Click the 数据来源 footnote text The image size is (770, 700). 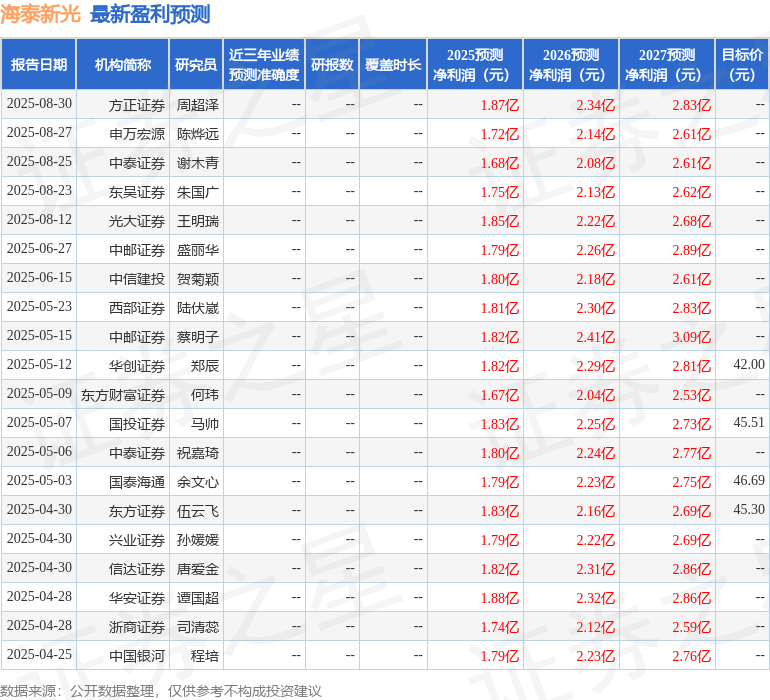(x=161, y=691)
